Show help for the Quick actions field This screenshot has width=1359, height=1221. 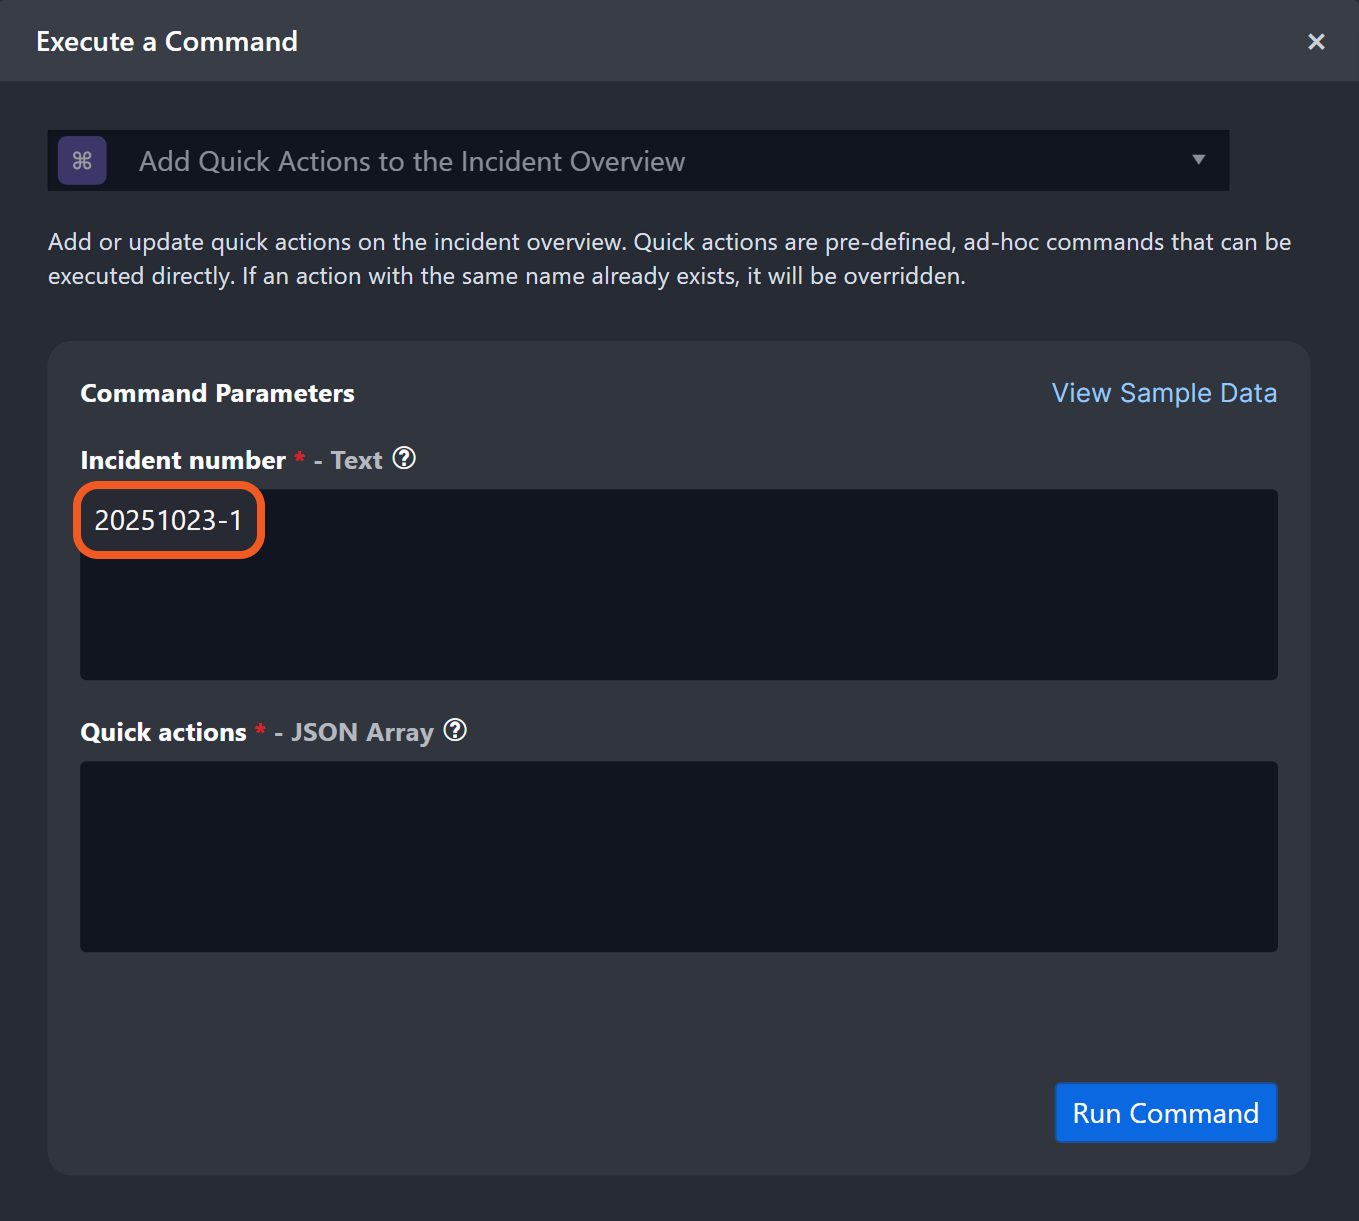point(455,730)
